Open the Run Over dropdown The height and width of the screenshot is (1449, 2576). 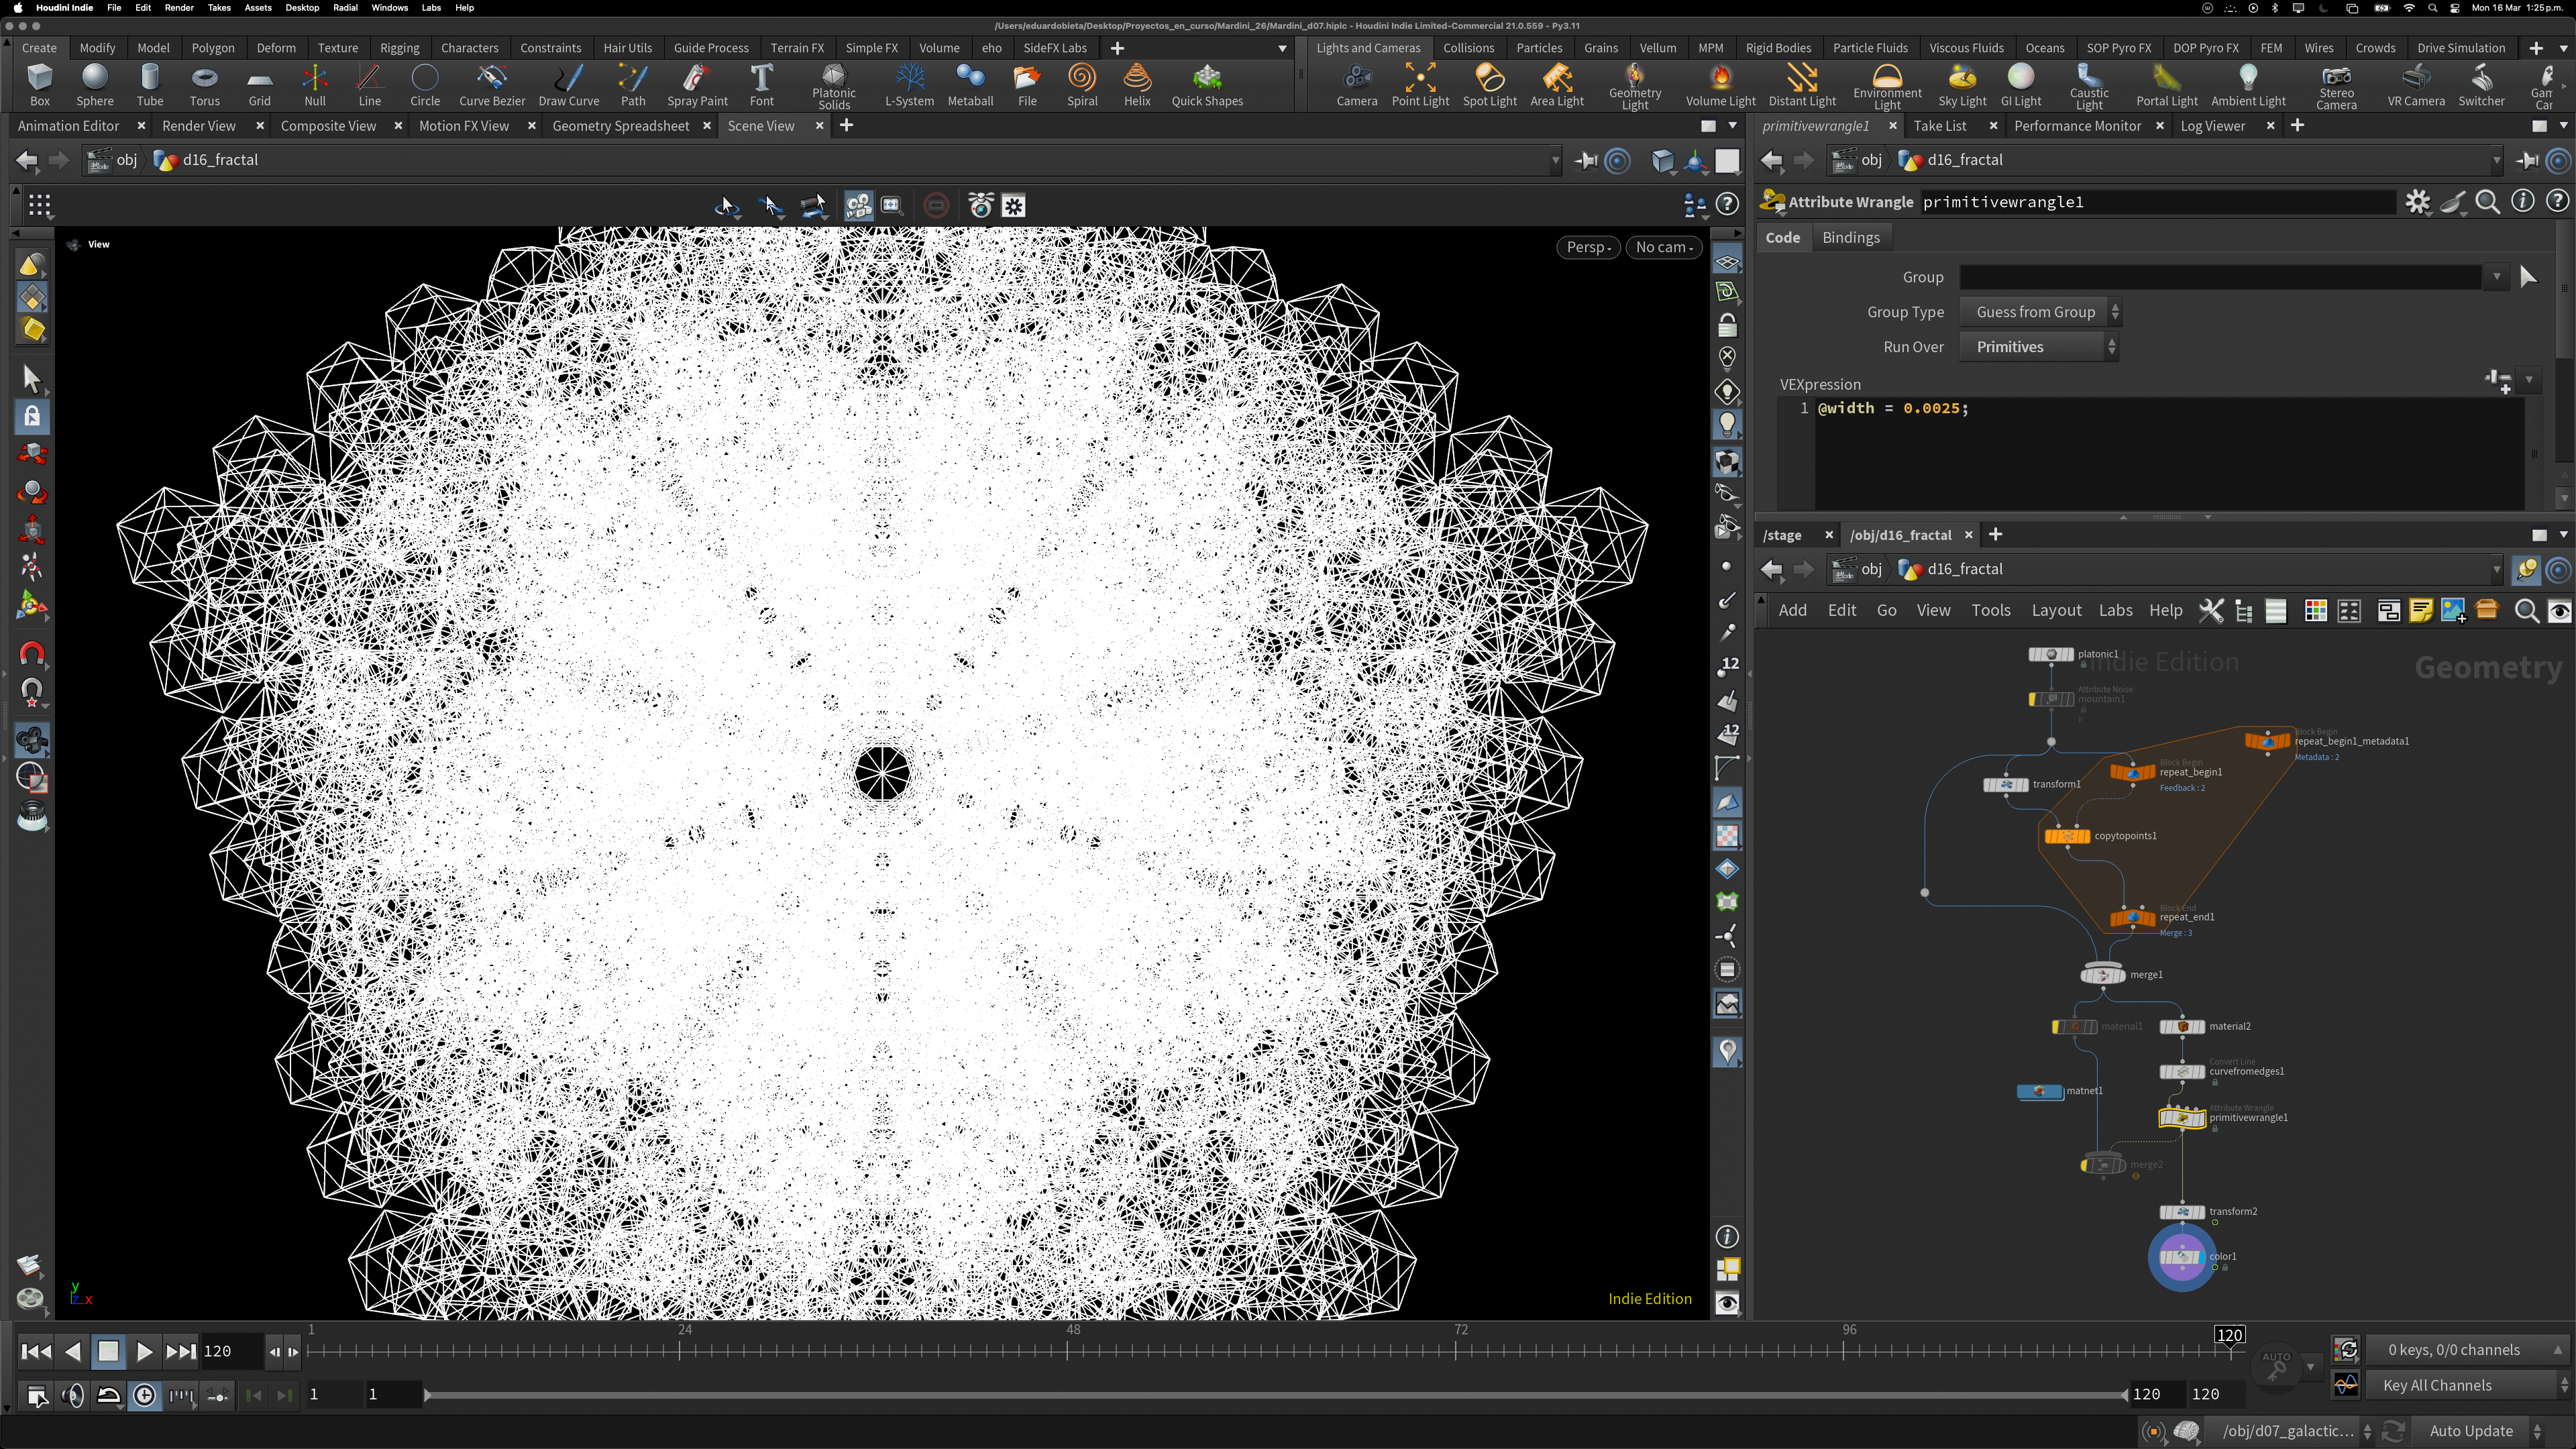2039,347
